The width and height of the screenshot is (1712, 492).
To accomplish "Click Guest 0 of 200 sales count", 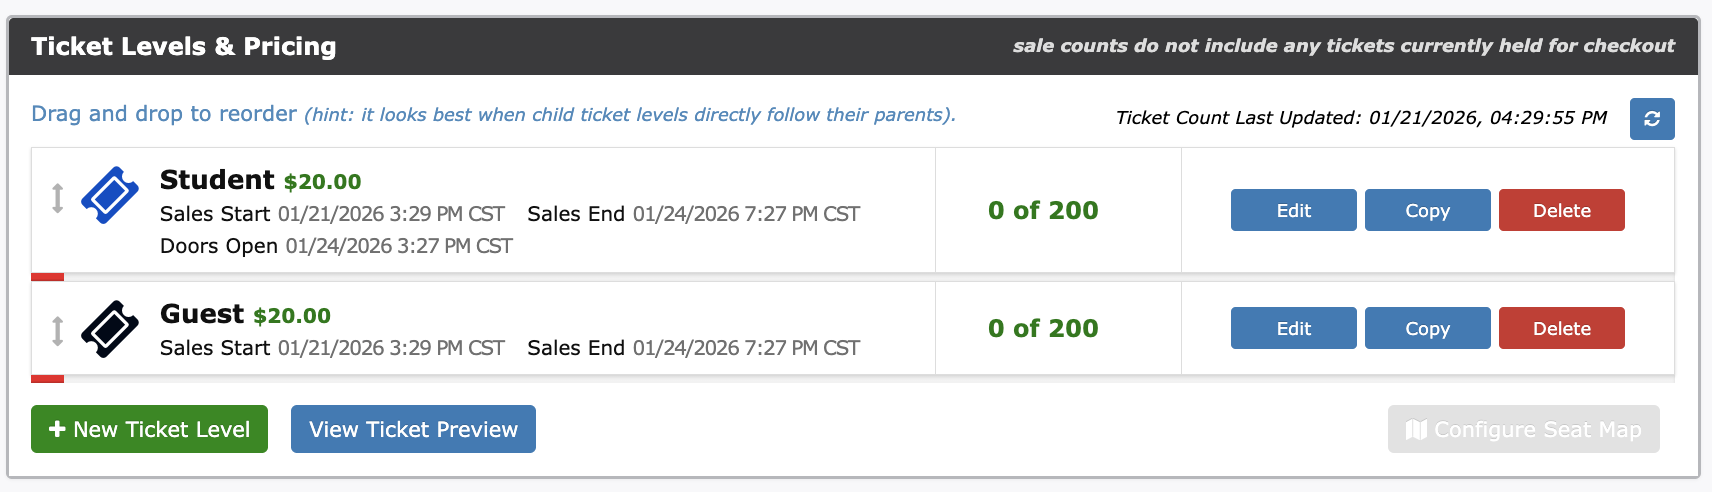I will (x=1043, y=328).
